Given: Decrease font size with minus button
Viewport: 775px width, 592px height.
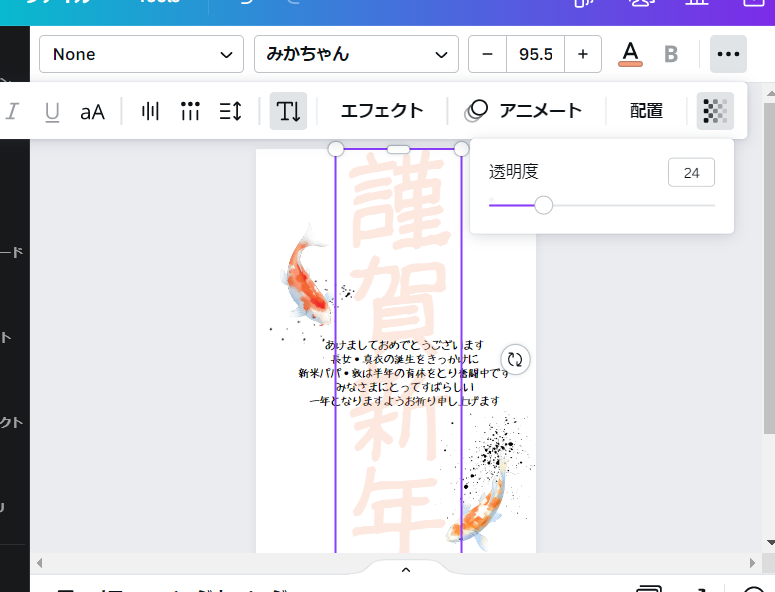Looking at the screenshot, I should (487, 54).
